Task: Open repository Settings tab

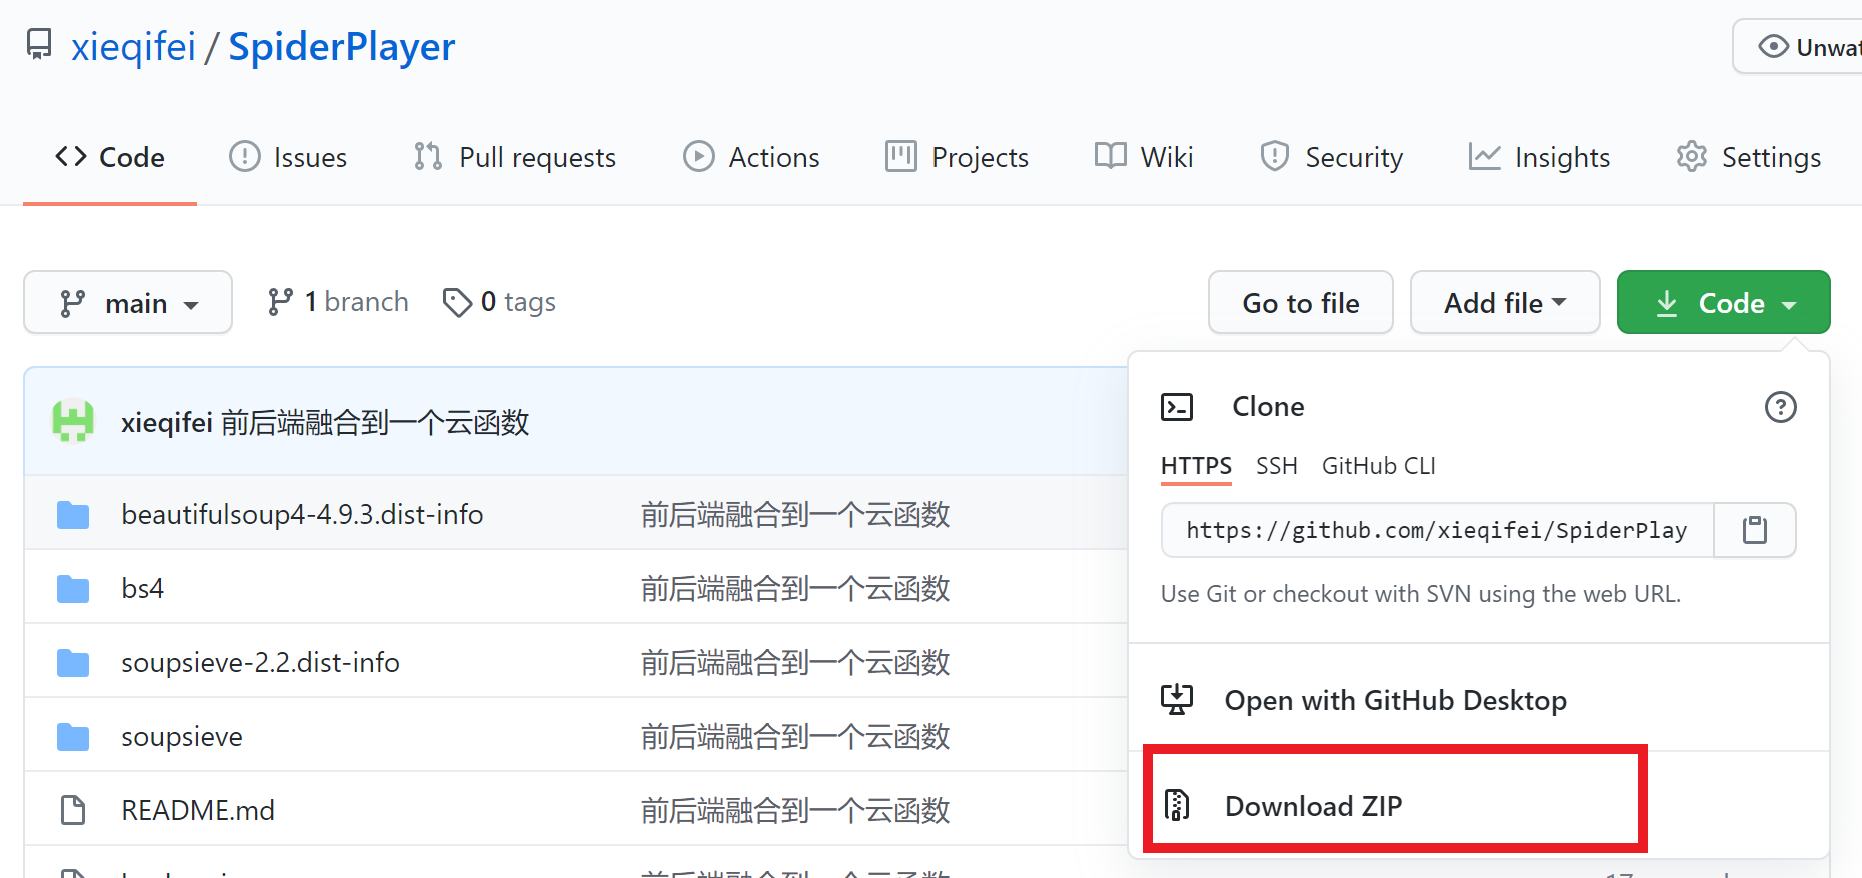Action: click(1749, 157)
